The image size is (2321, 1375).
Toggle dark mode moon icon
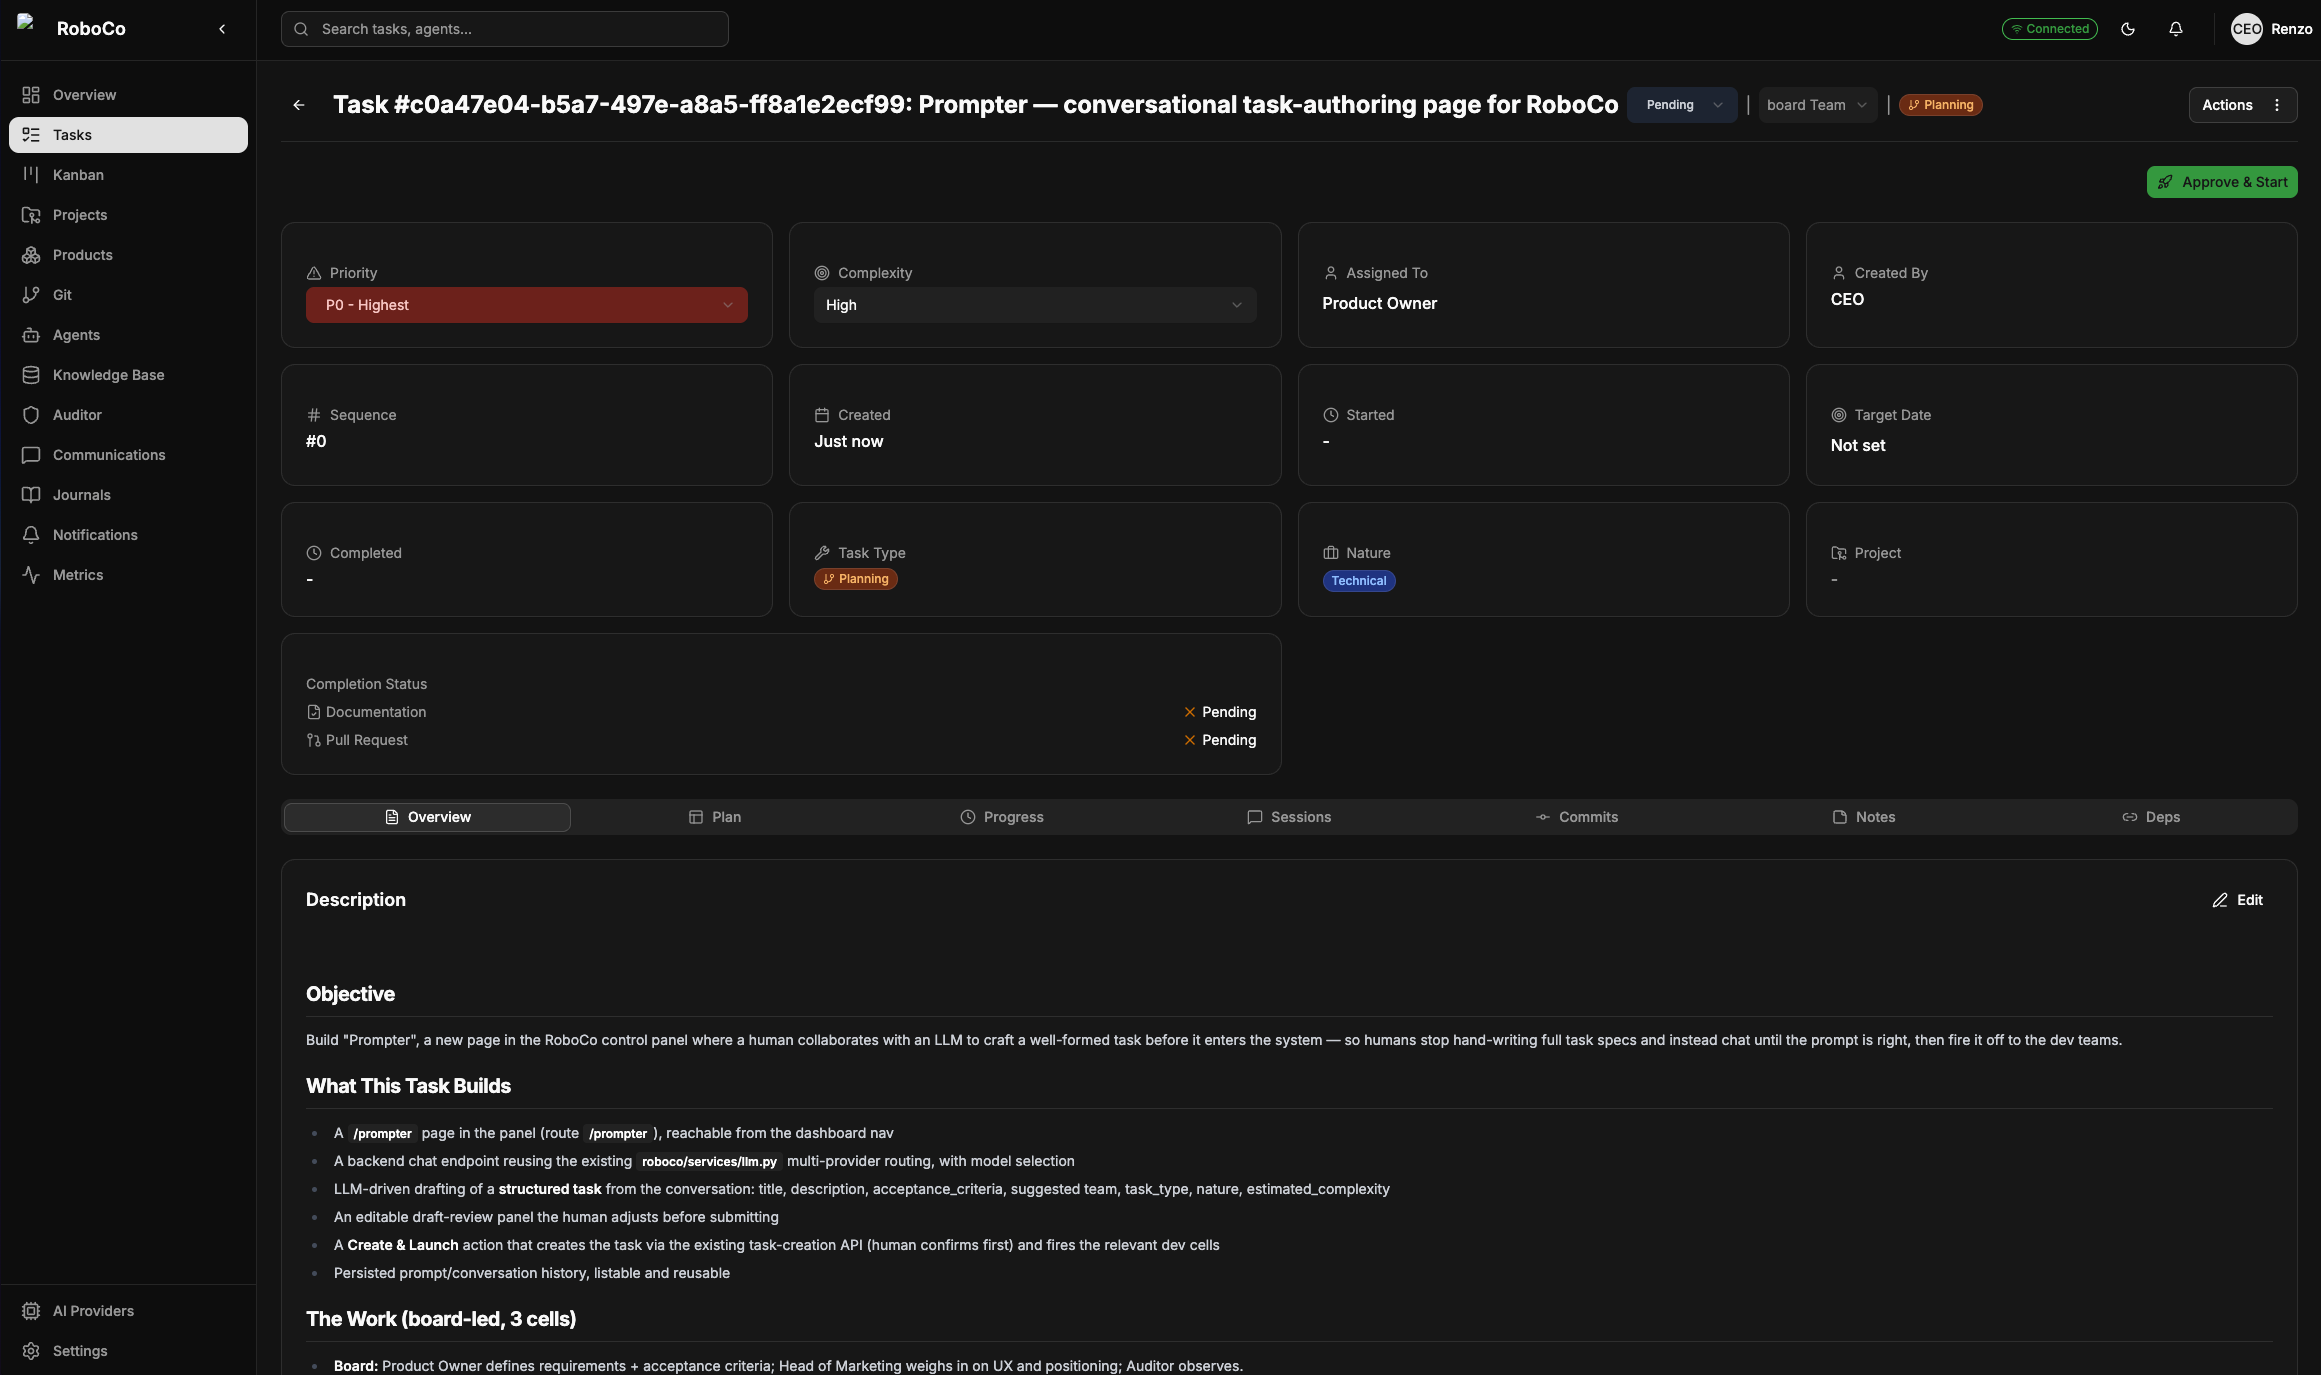click(2128, 29)
